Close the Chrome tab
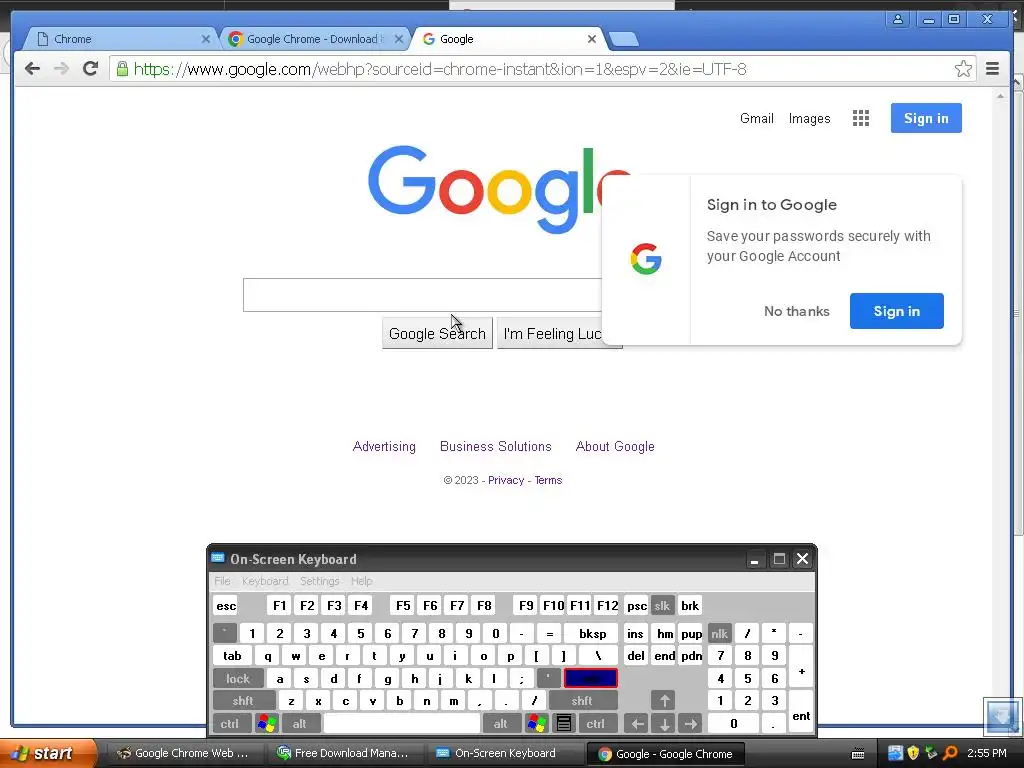This screenshot has width=1024, height=768. click(x=206, y=39)
